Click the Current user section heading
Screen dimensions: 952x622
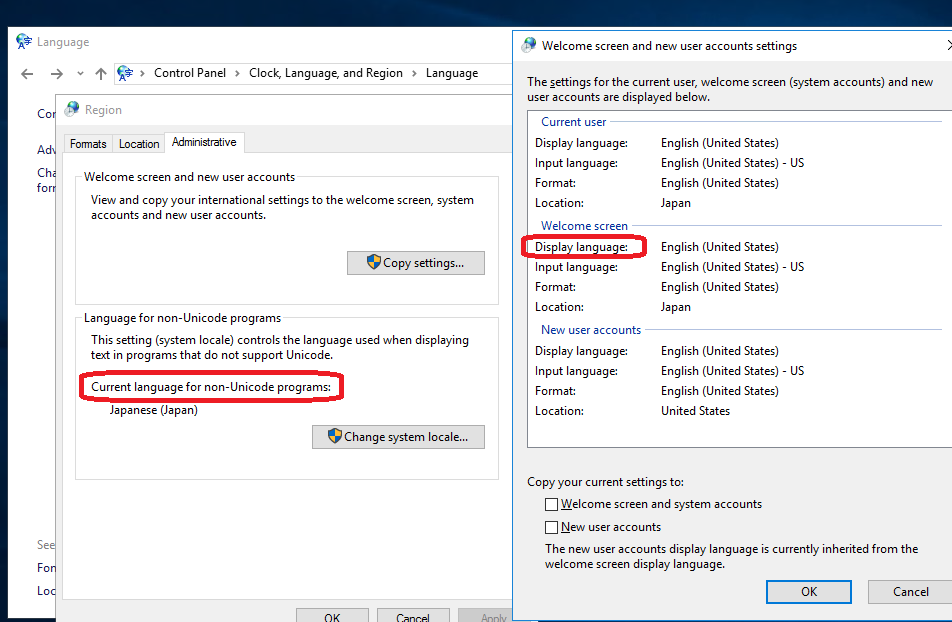[573, 121]
